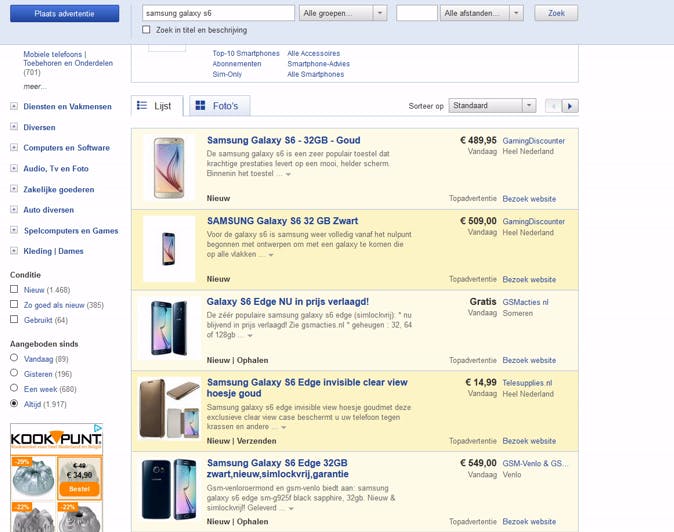This screenshot has height=532, width=674.
Task: Switch to the Foto's tab
Action: (x=219, y=106)
